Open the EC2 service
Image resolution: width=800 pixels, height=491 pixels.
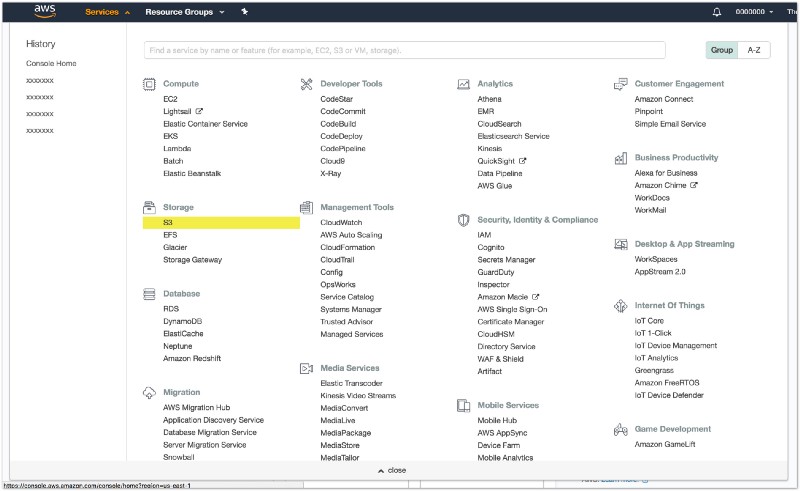point(170,99)
